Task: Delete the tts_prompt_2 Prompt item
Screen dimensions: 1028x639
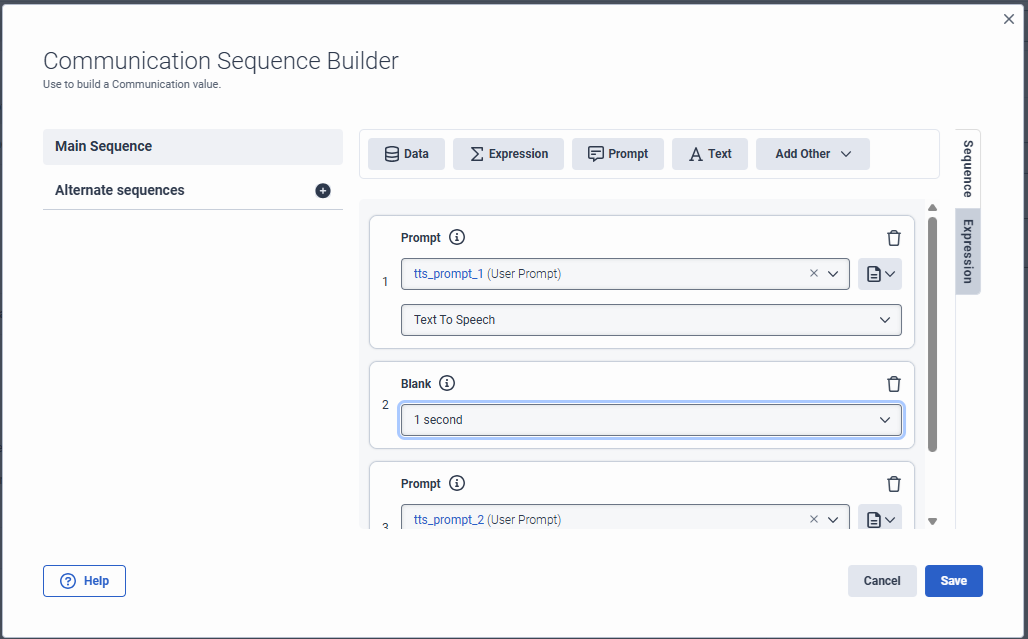Action: [x=894, y=484]
